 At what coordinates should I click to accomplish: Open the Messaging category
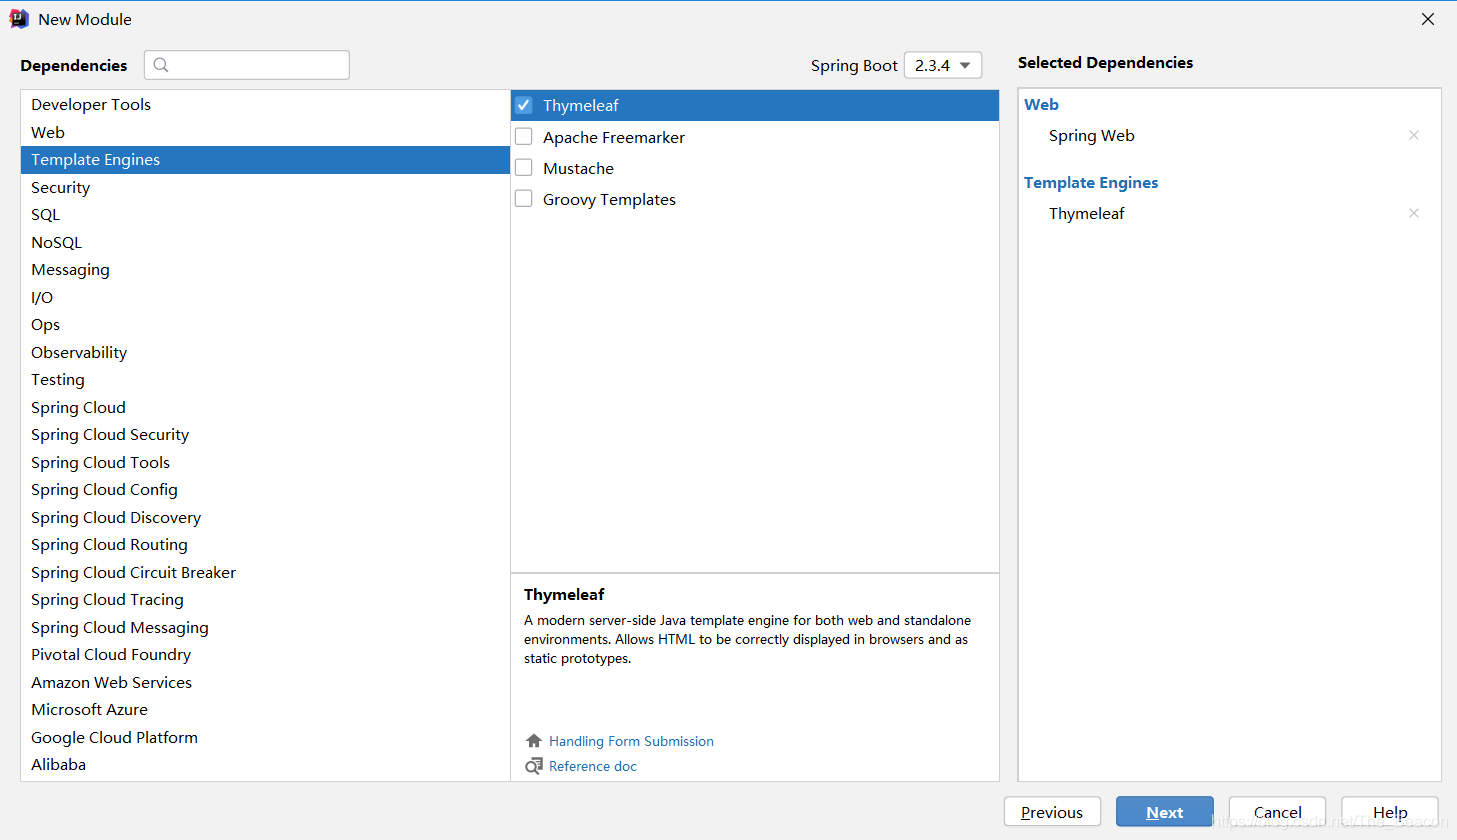pyautogui.click(x=265, y=270)
